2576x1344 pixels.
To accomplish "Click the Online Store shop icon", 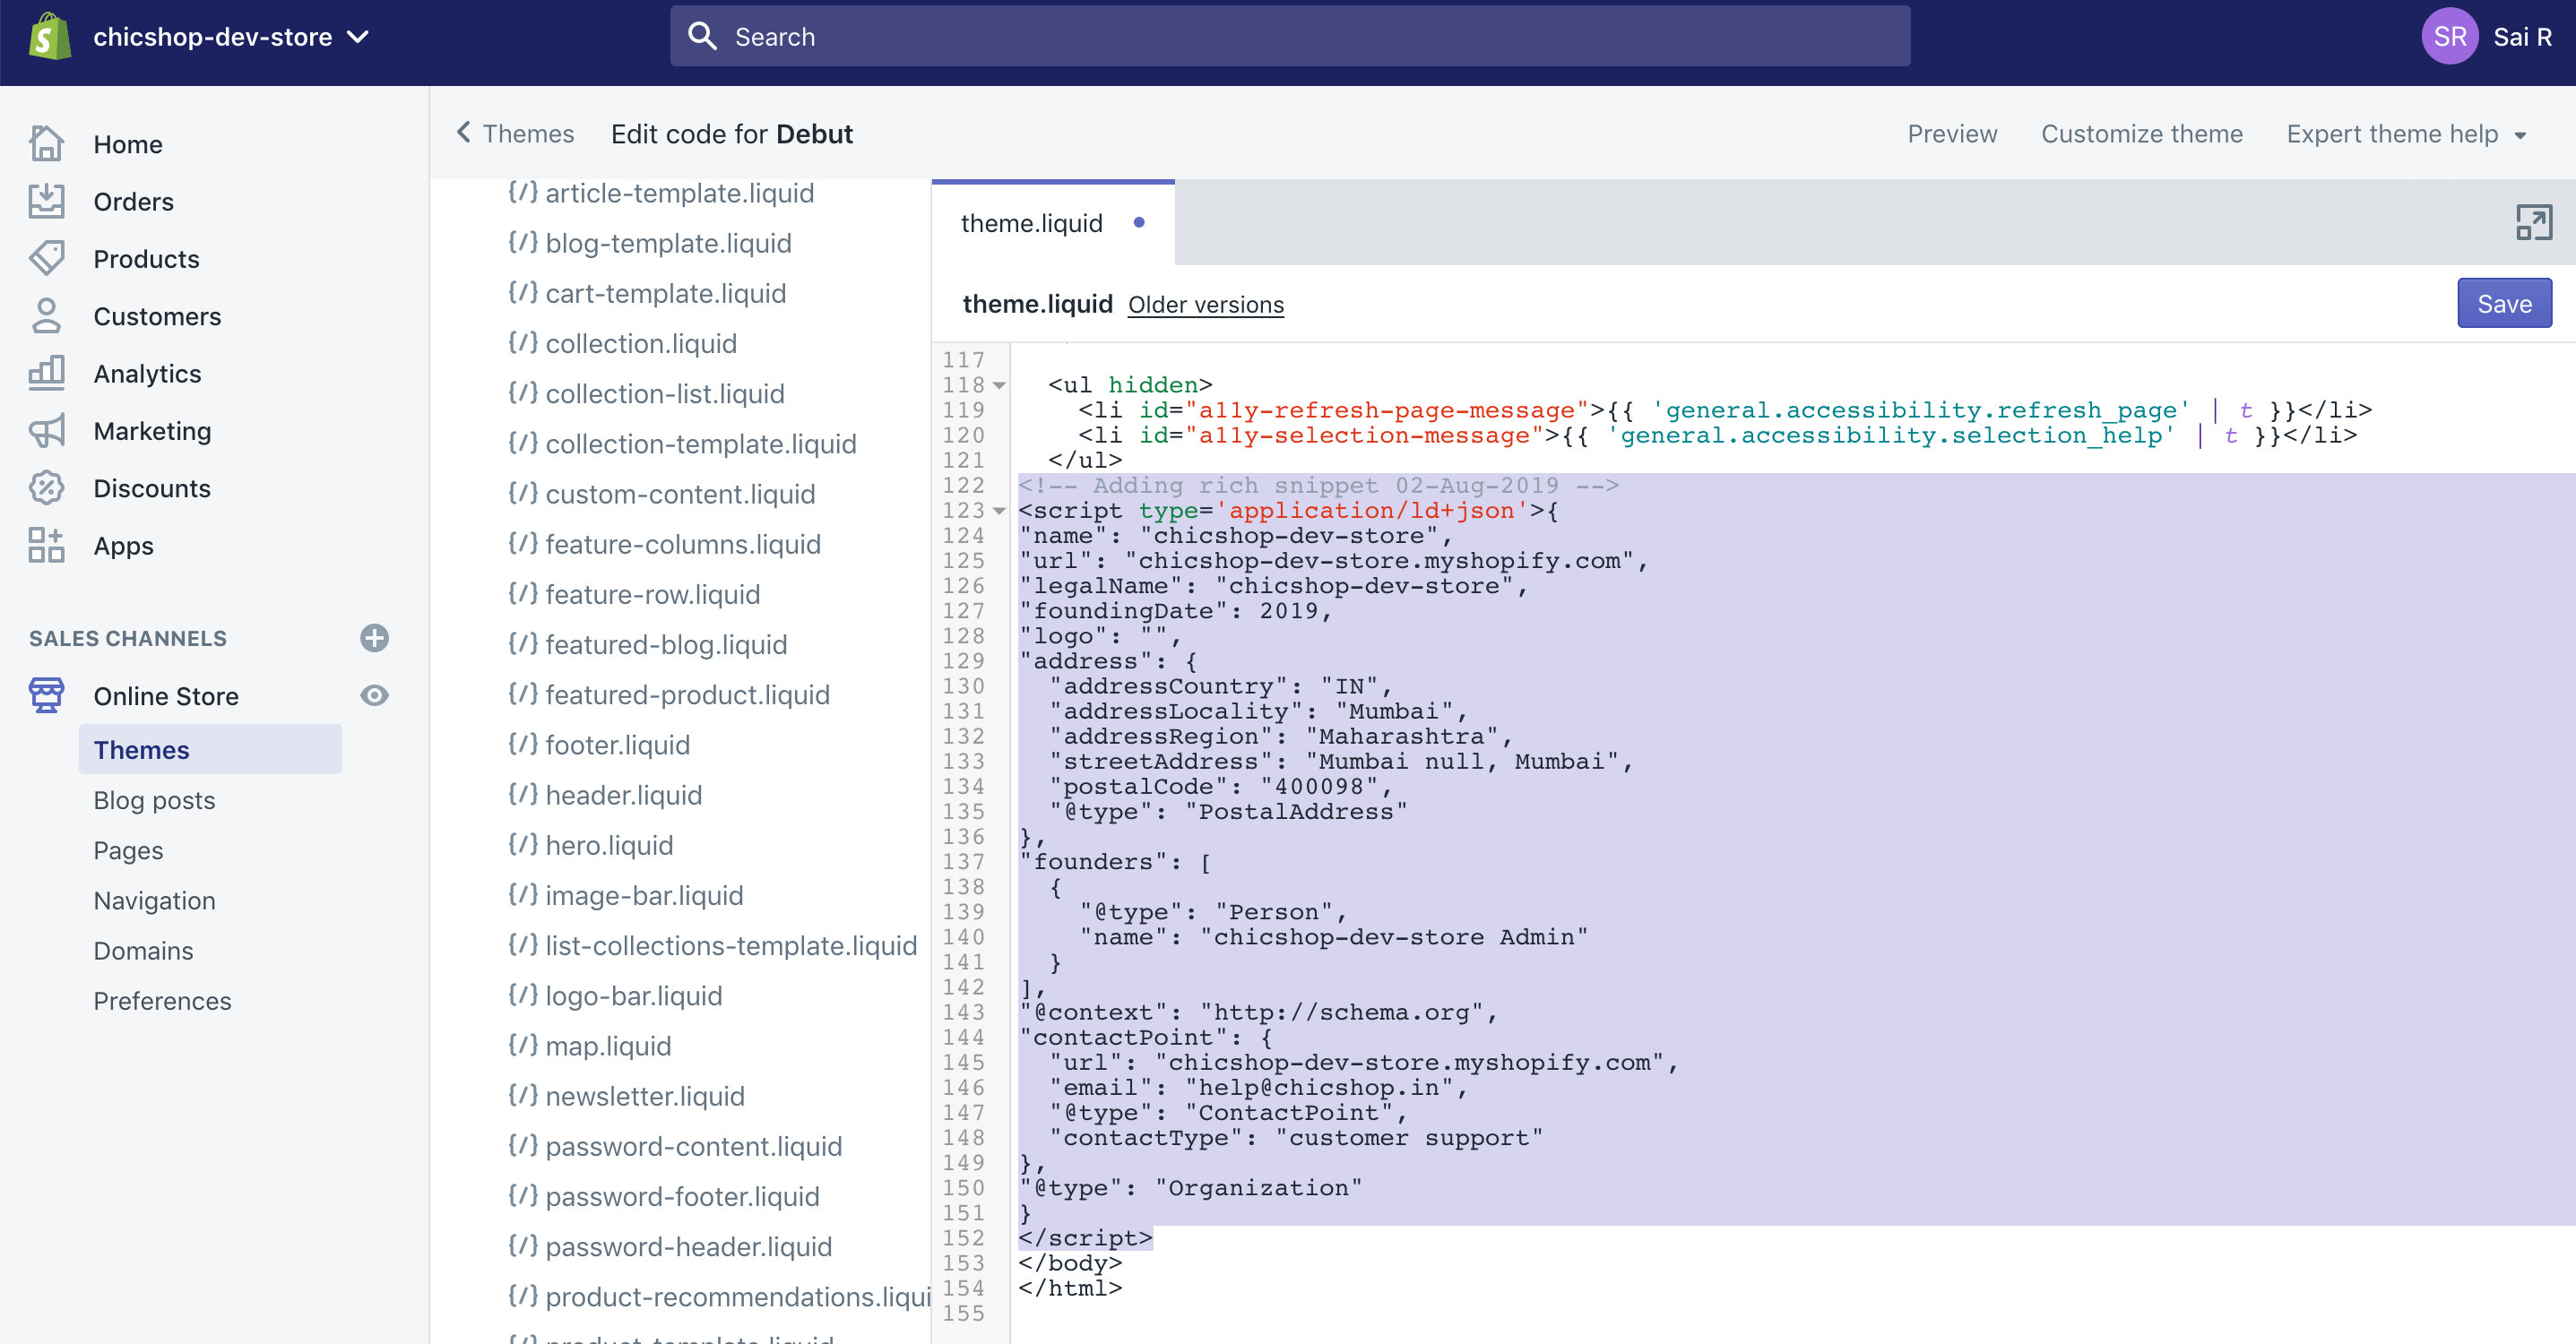I will (47, 695).
